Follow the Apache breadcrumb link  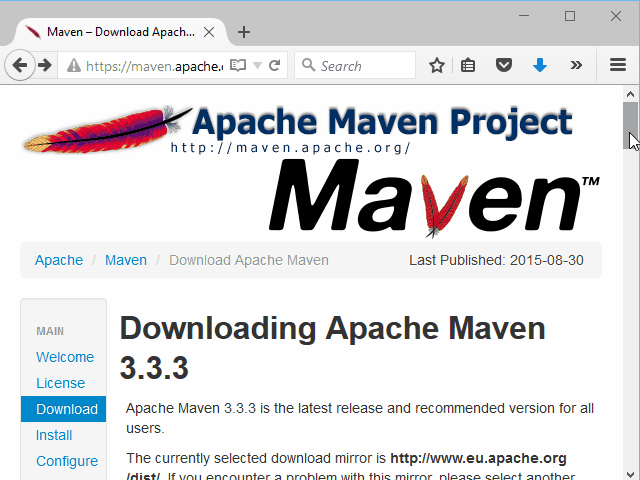pos(59,260)
